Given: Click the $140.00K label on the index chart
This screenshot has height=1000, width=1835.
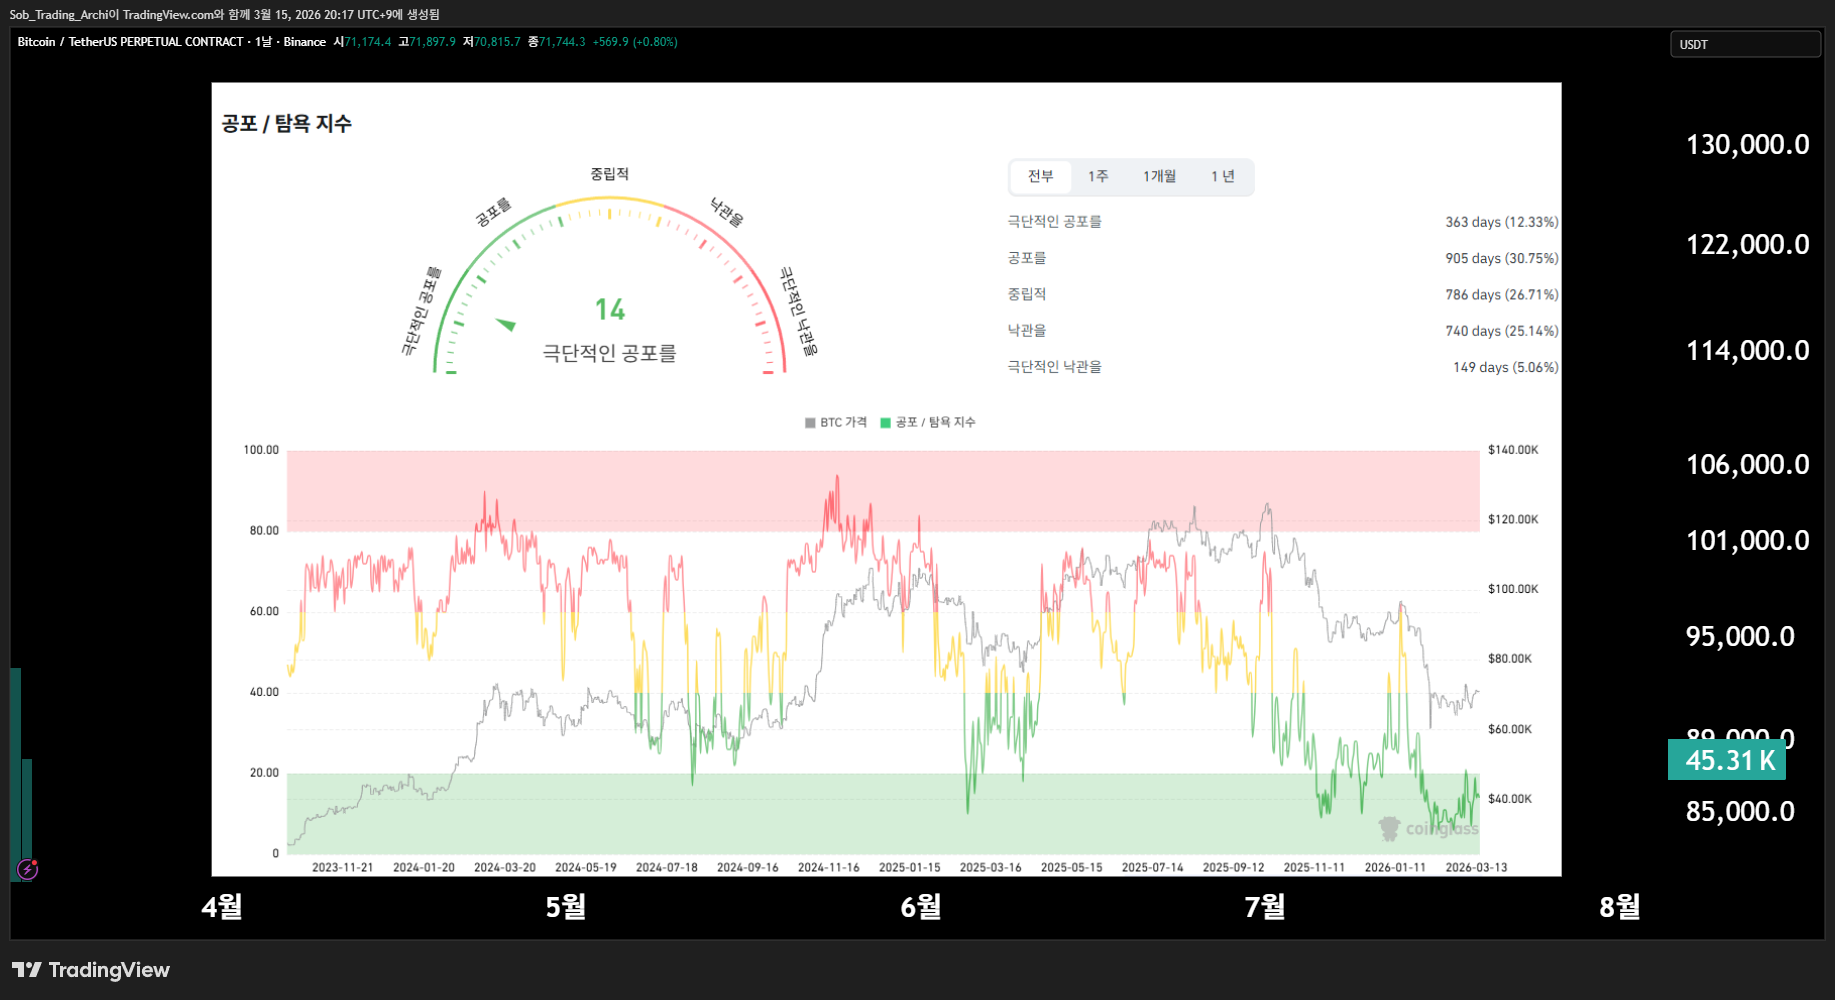Looking at the screenshot, I should 1513,450.
